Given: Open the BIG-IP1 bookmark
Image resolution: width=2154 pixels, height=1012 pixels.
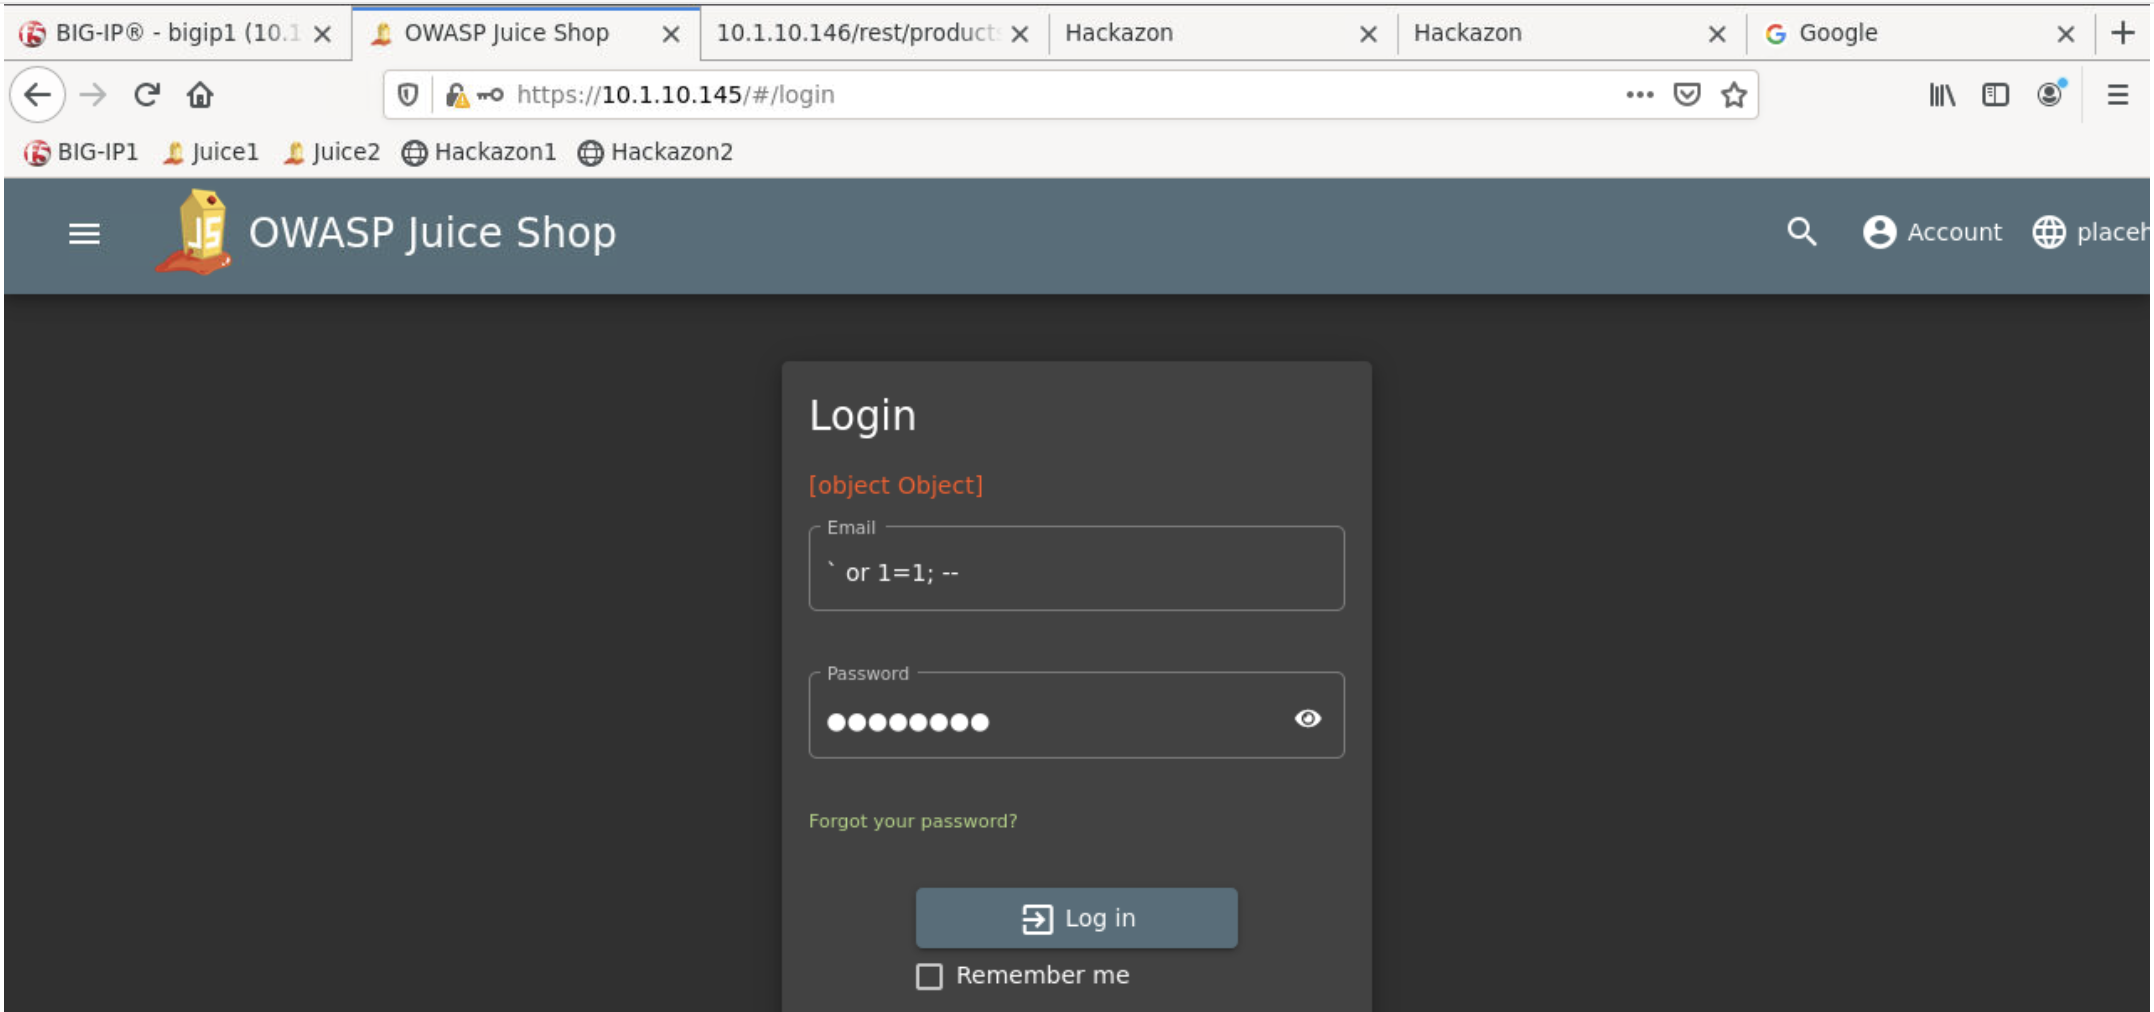Looking at the screenshot, I should pos(81,152).
